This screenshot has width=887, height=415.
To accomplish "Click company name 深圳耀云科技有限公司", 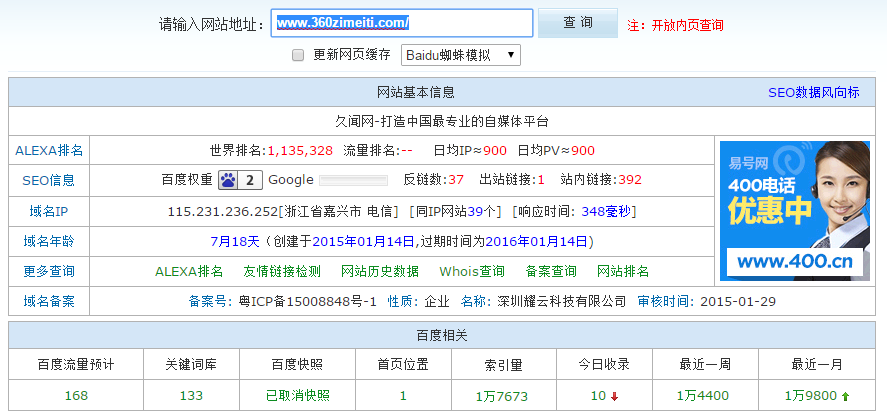I will (x=561, y=301).
